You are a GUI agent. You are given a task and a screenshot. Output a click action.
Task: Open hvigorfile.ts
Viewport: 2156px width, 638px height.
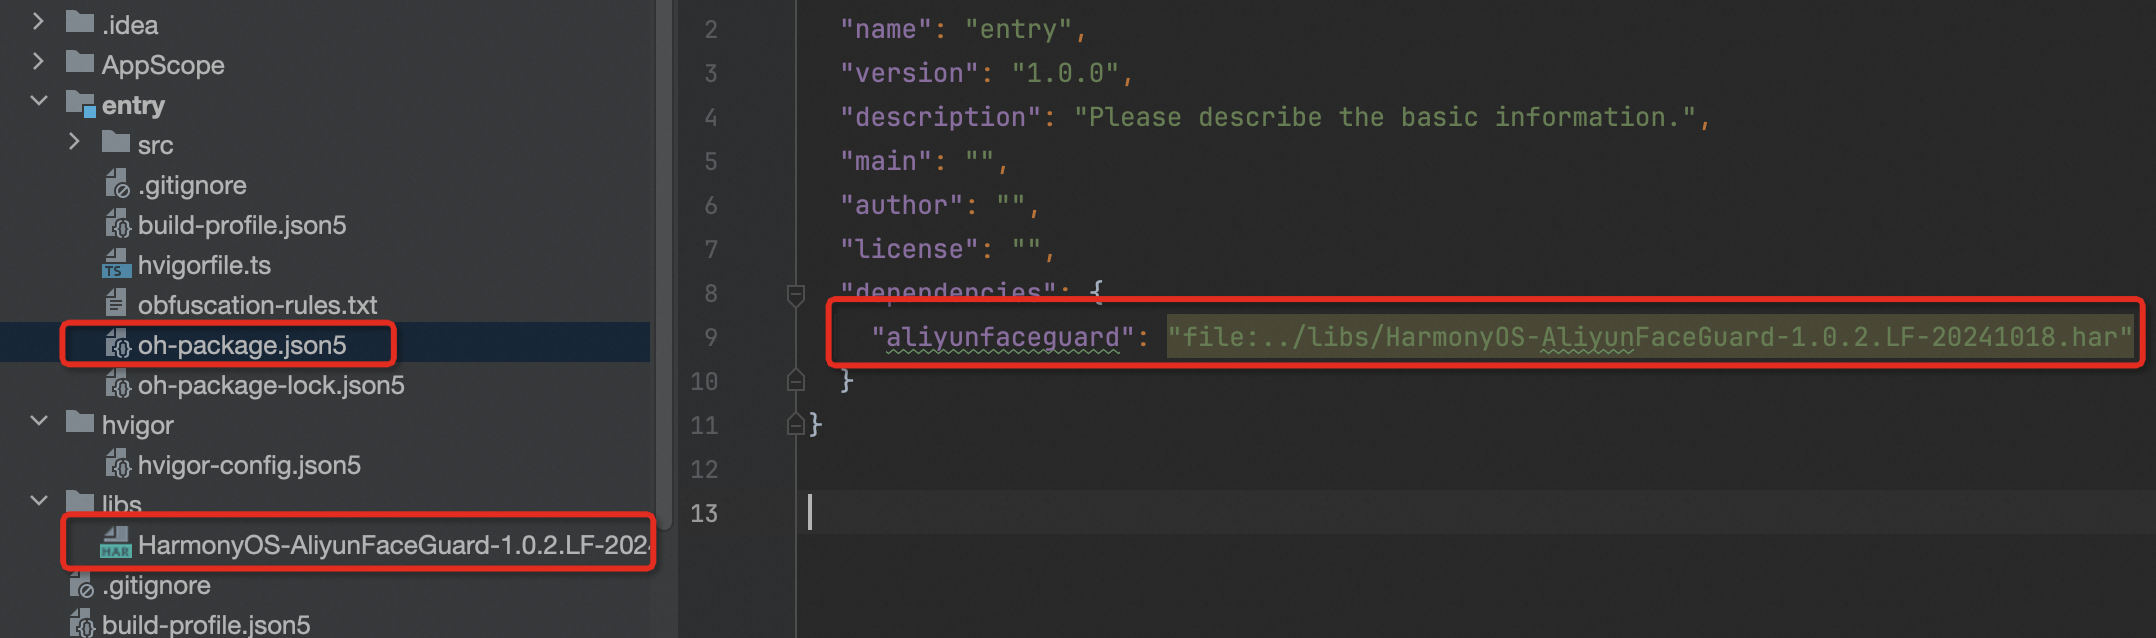coord(204,265)
